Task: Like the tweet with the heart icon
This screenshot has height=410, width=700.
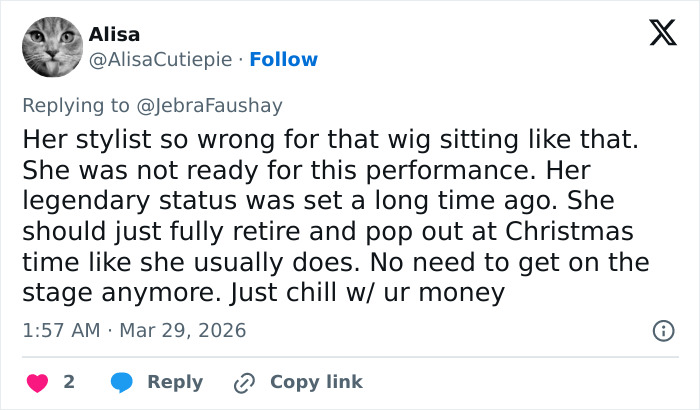Action: (36, 382)
